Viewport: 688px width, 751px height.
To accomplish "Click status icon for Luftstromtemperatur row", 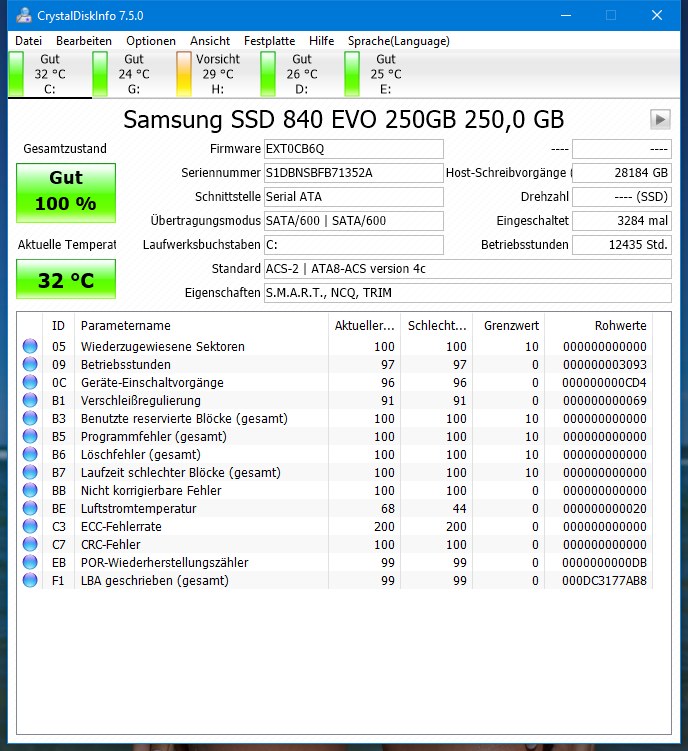I will click(30, 509).
